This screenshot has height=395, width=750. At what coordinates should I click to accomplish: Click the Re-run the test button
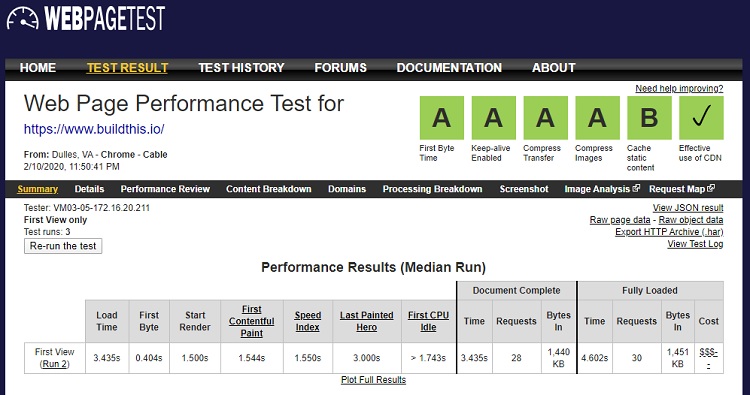click(x=63, y=246)
